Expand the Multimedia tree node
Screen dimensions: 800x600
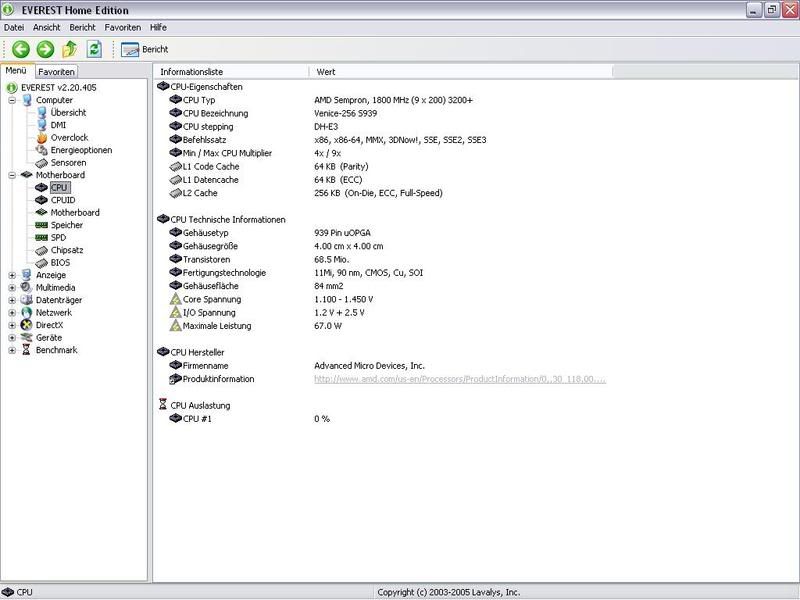[x=12, y=288]
